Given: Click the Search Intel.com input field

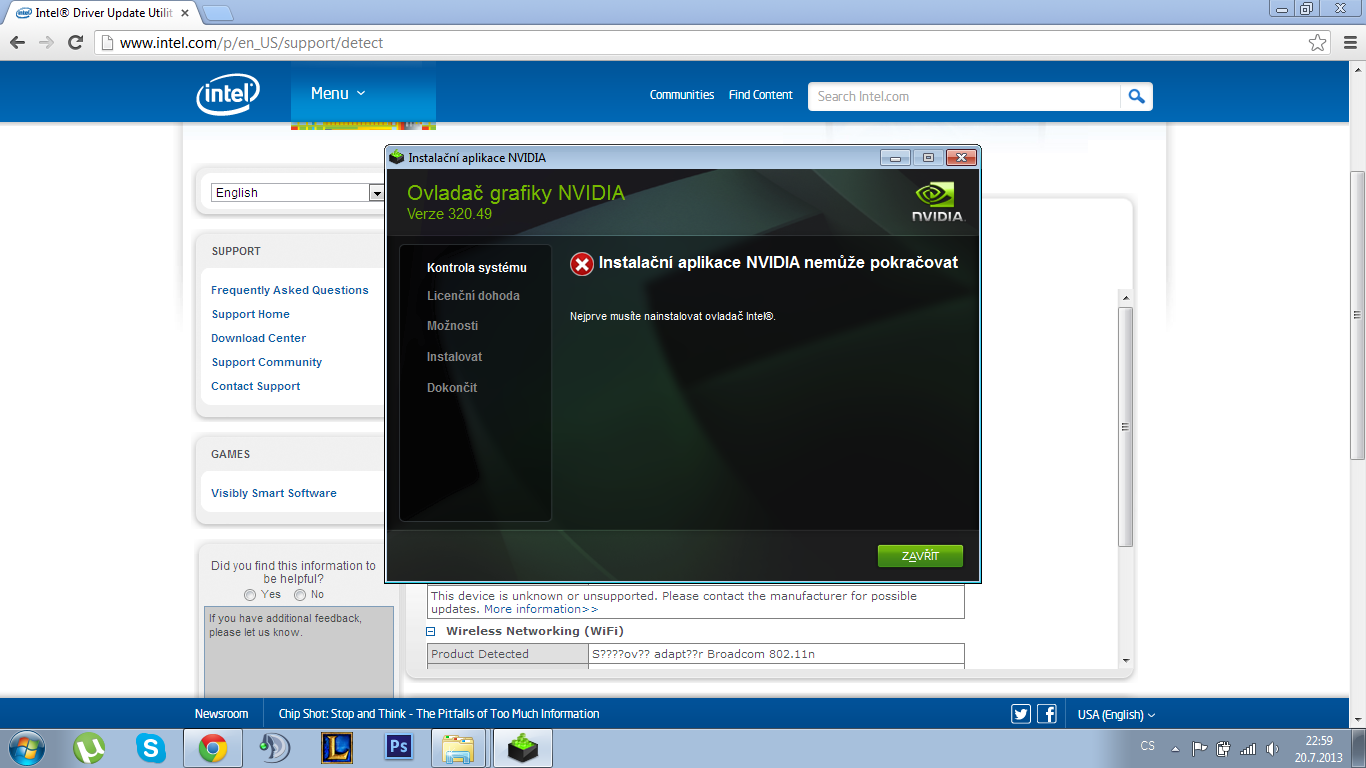Looking at the screenshot, I should [x=964, y=96].
